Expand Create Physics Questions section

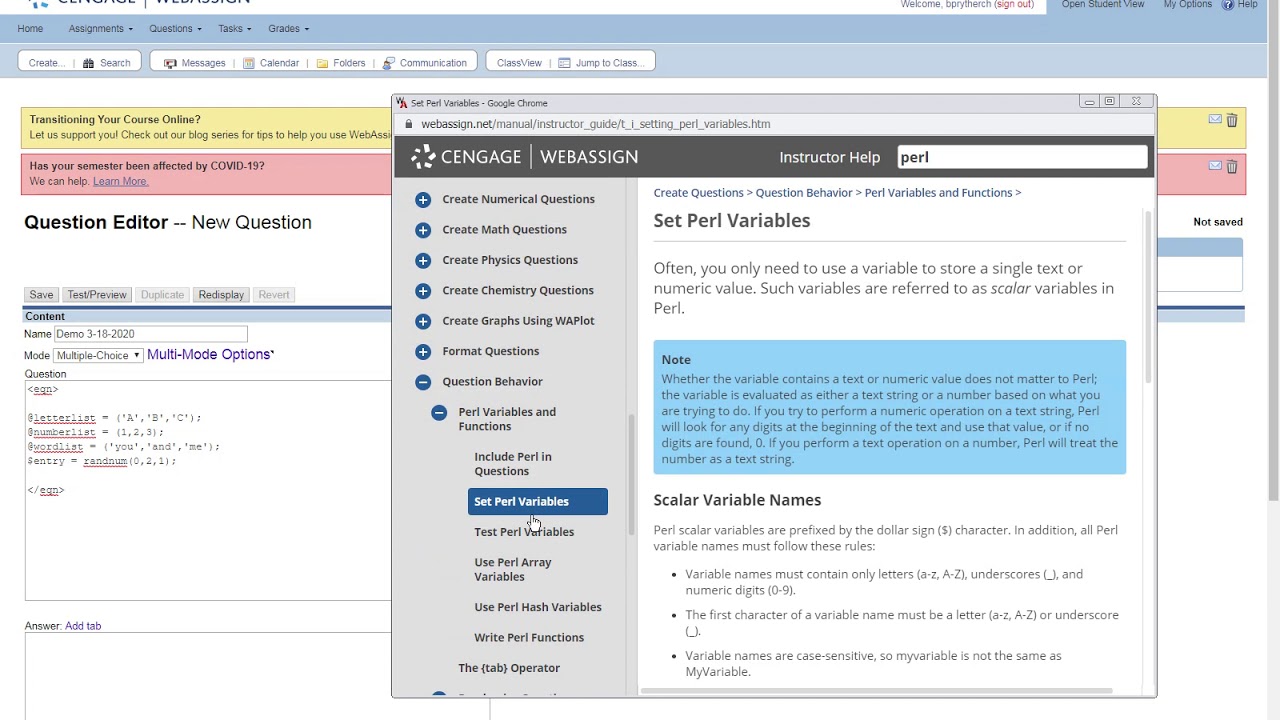[x=423, y=260]
